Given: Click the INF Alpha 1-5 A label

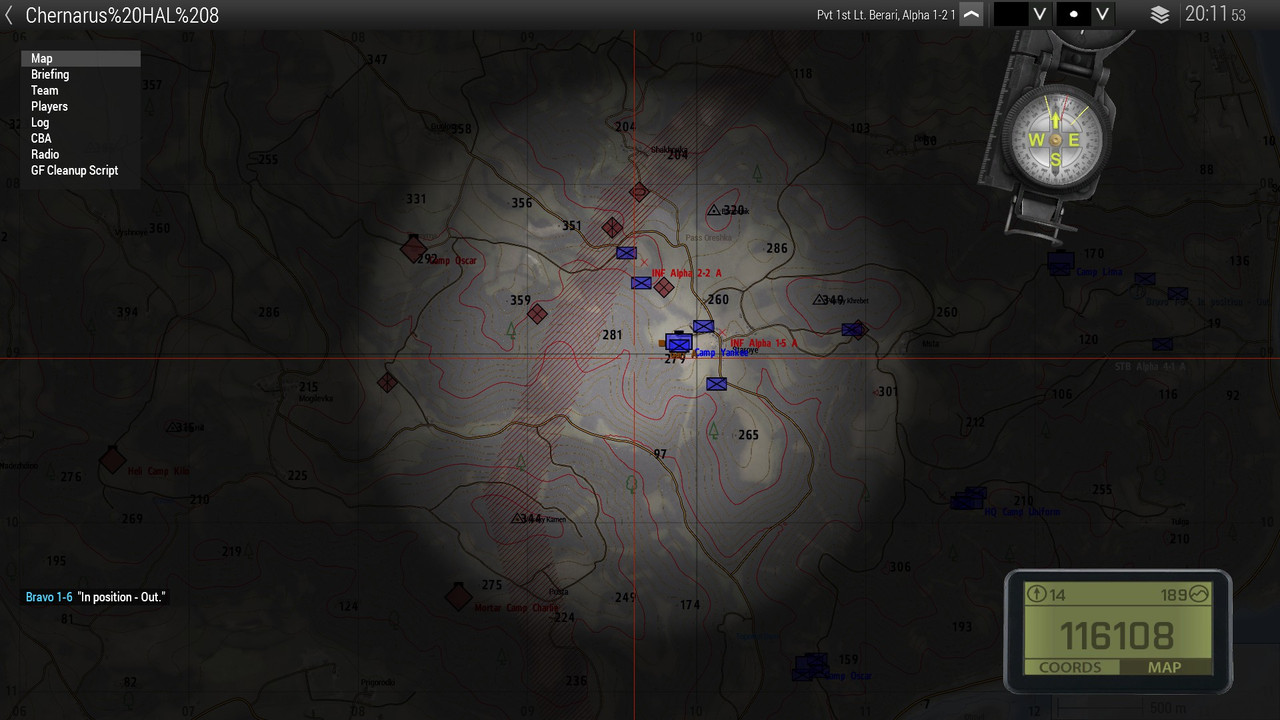Looking at the screenshot, I should click(764, 343).
